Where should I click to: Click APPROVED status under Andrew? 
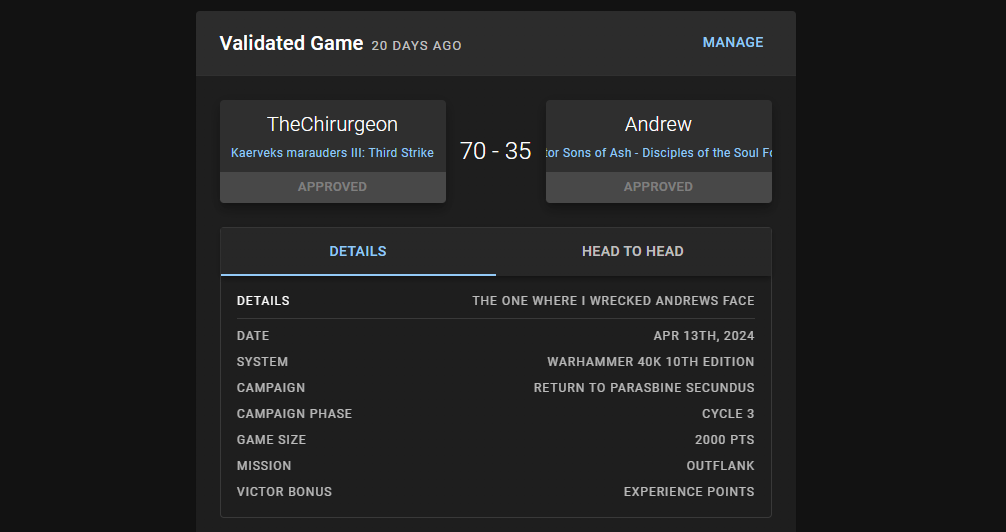[658, 187]
